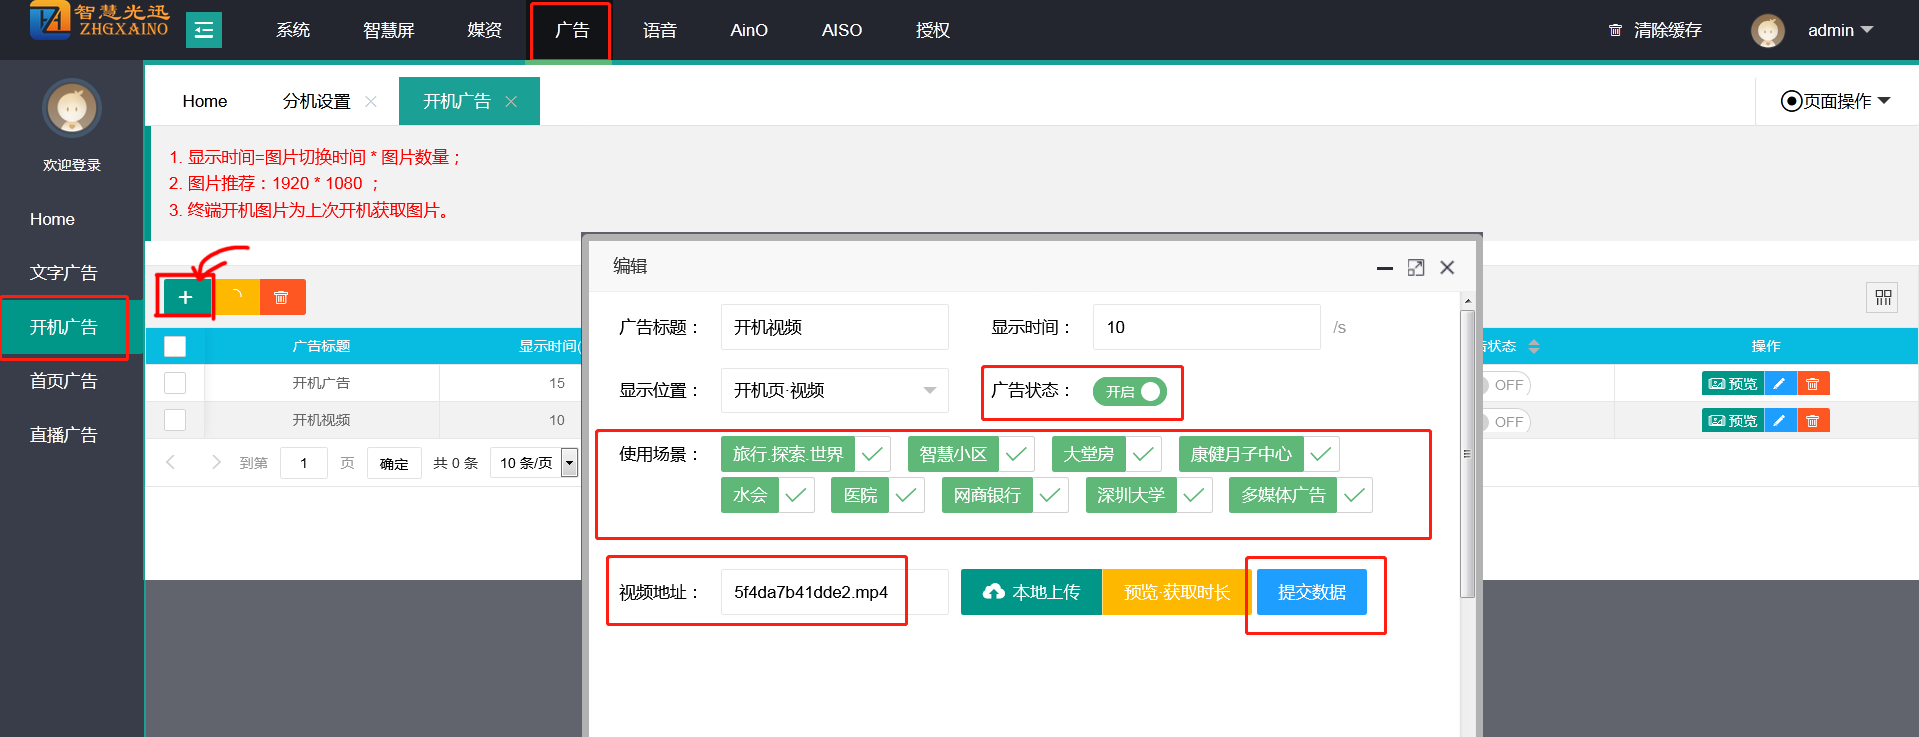Open the 媒资 top menu
The width and height of the screenshot is (1919, 737).
tap(484, 30)
